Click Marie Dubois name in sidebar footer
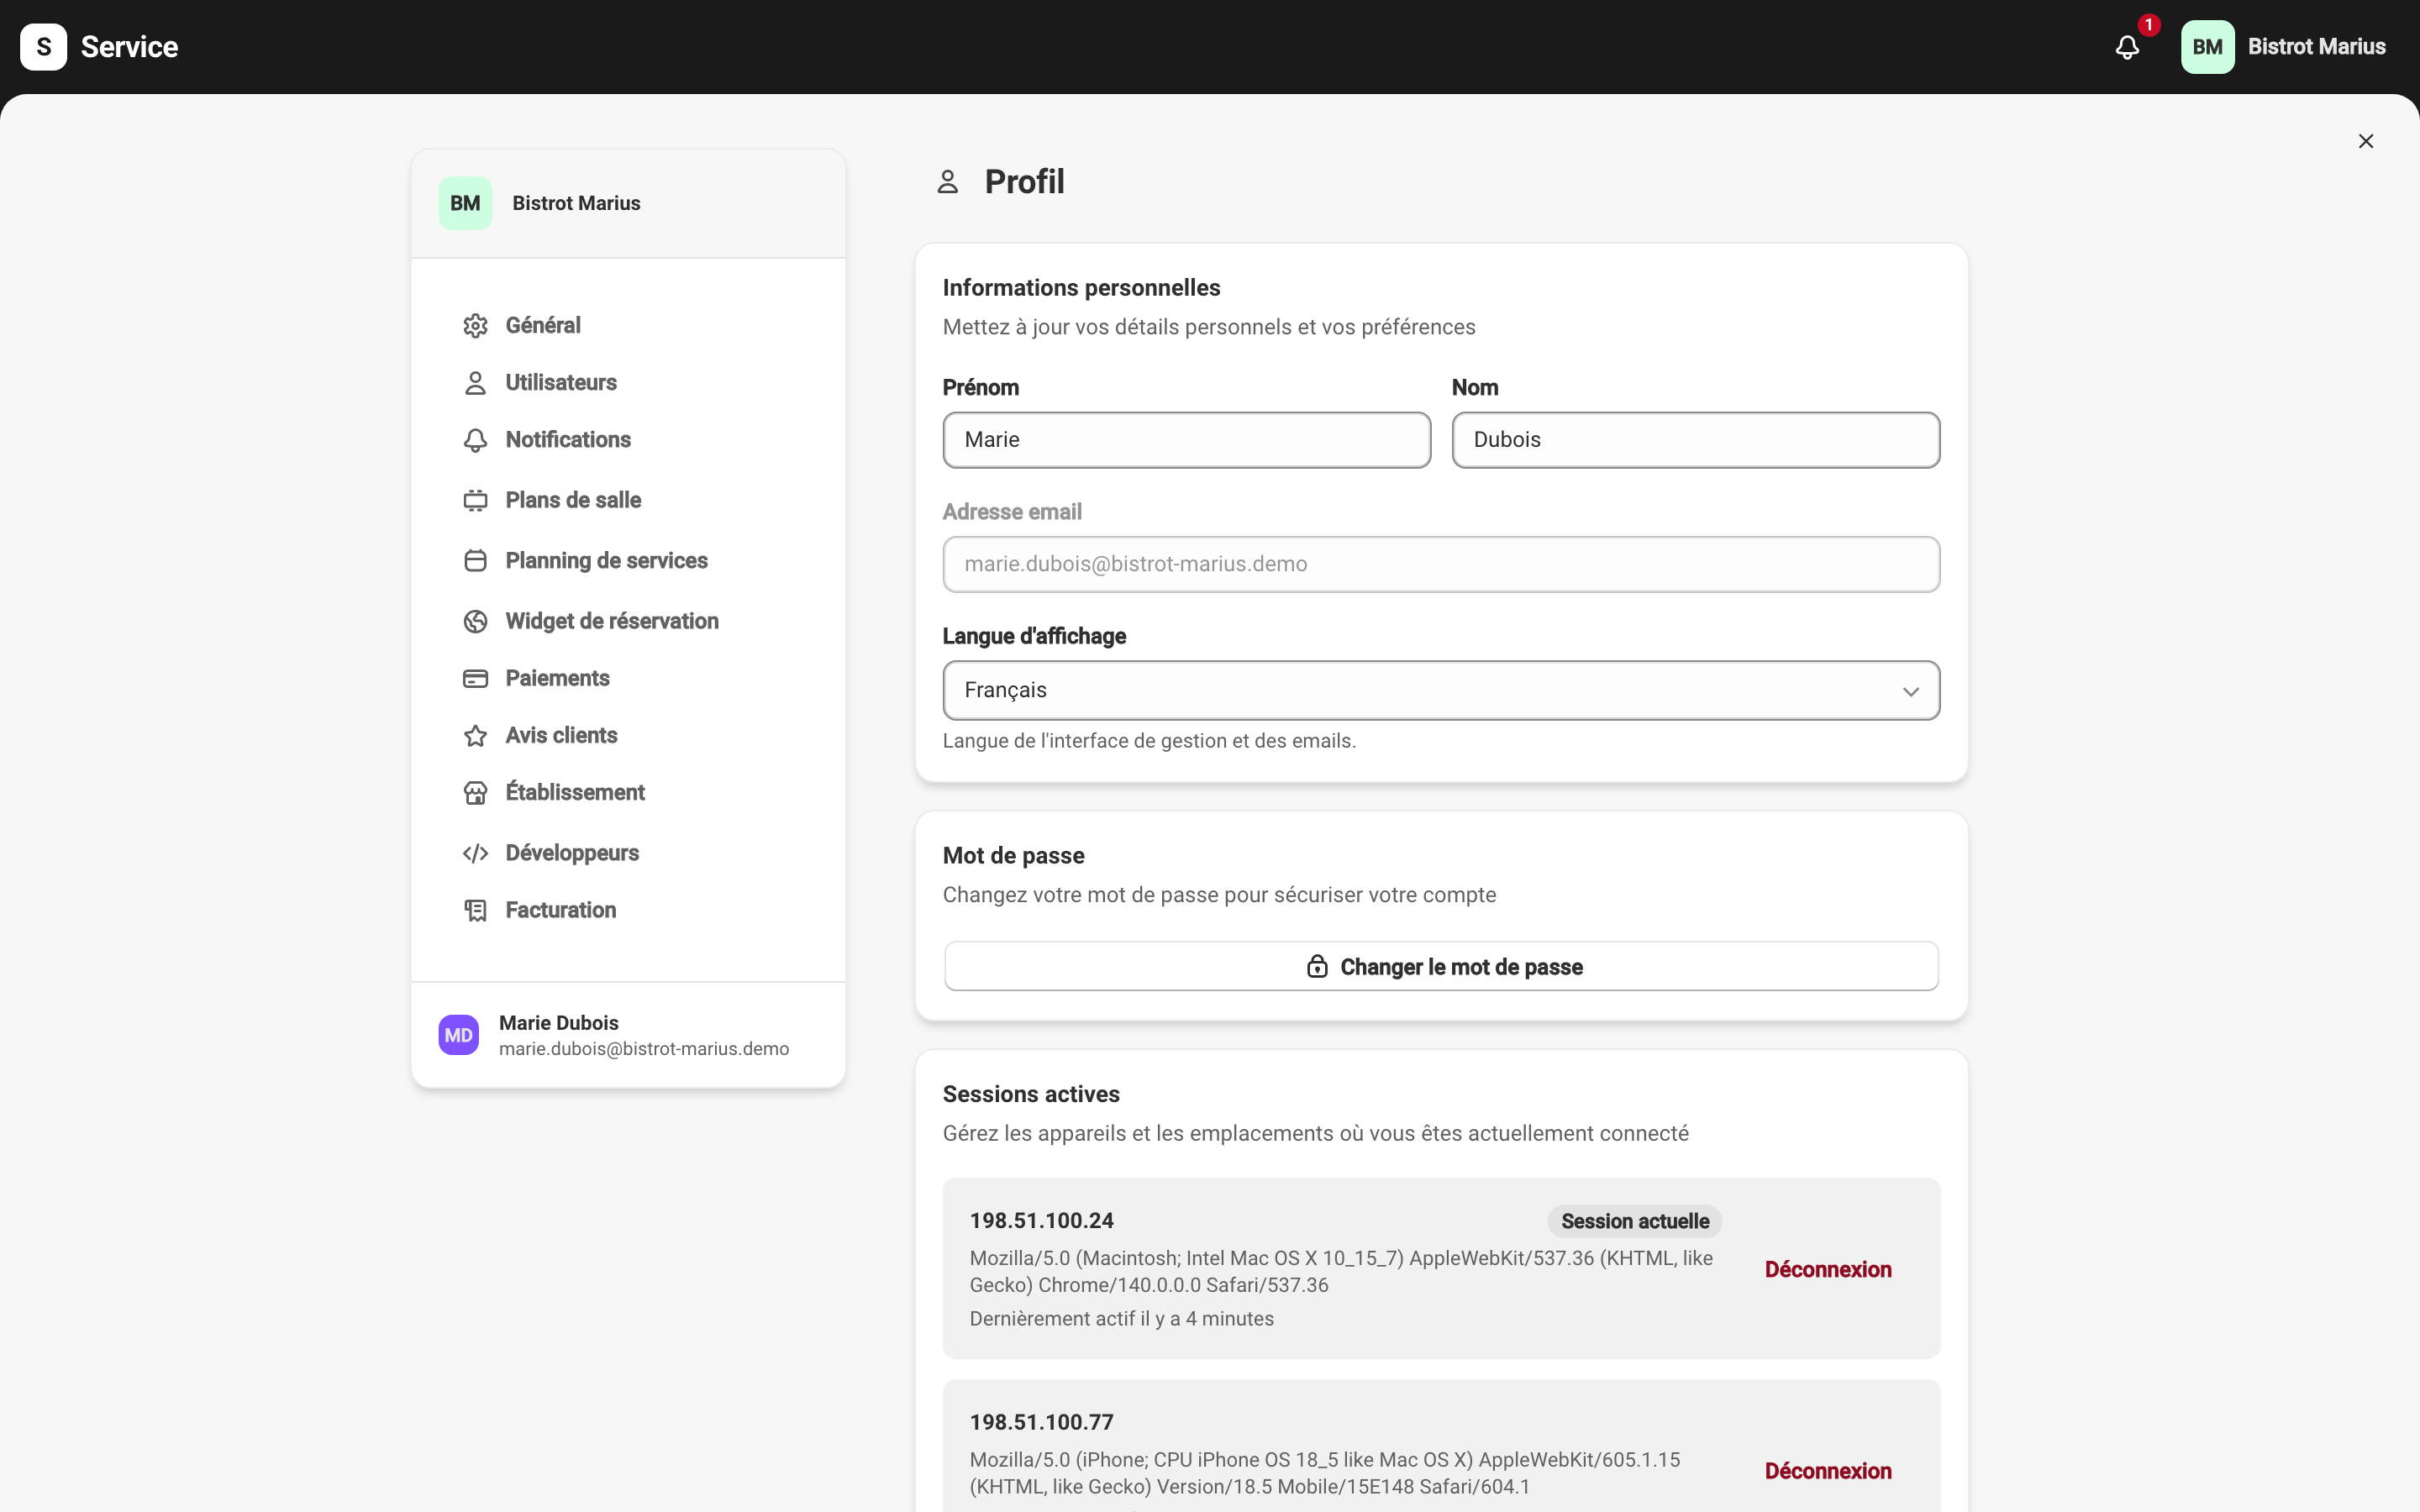The height and width of the screenshot is (1512, 2420). [558, 1023]
